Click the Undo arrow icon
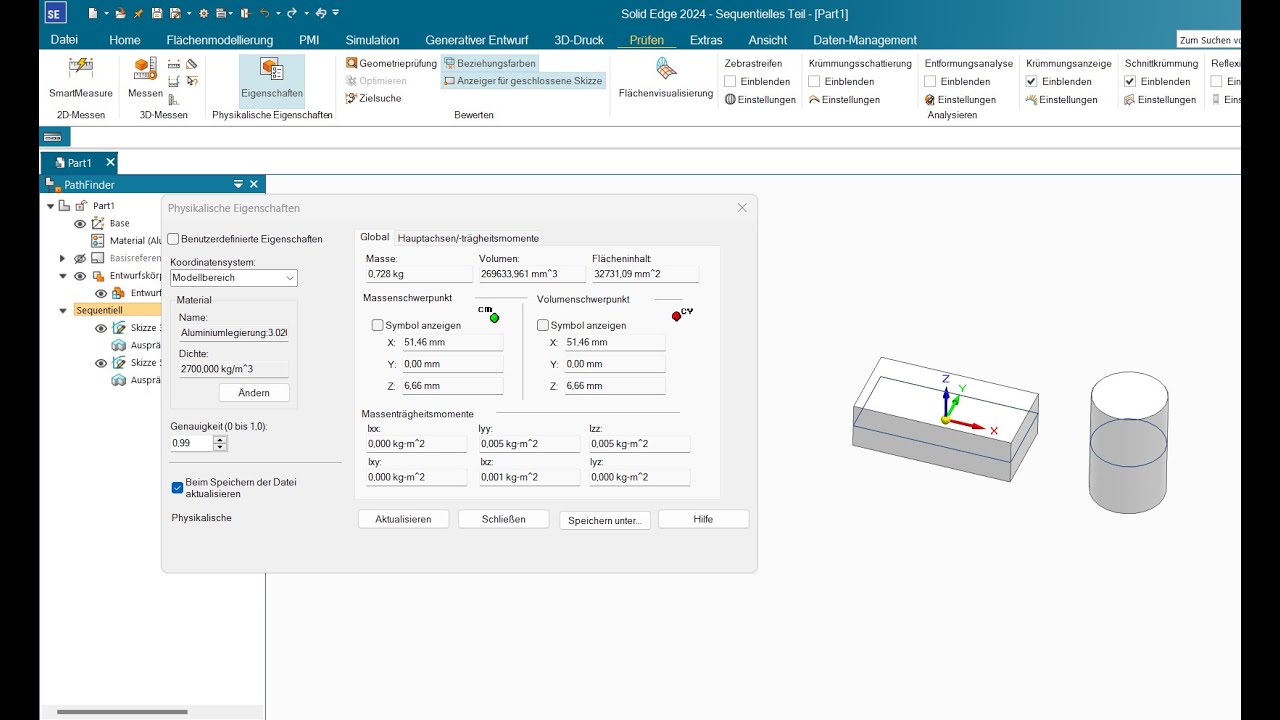1280x720 pixels. 264,13
